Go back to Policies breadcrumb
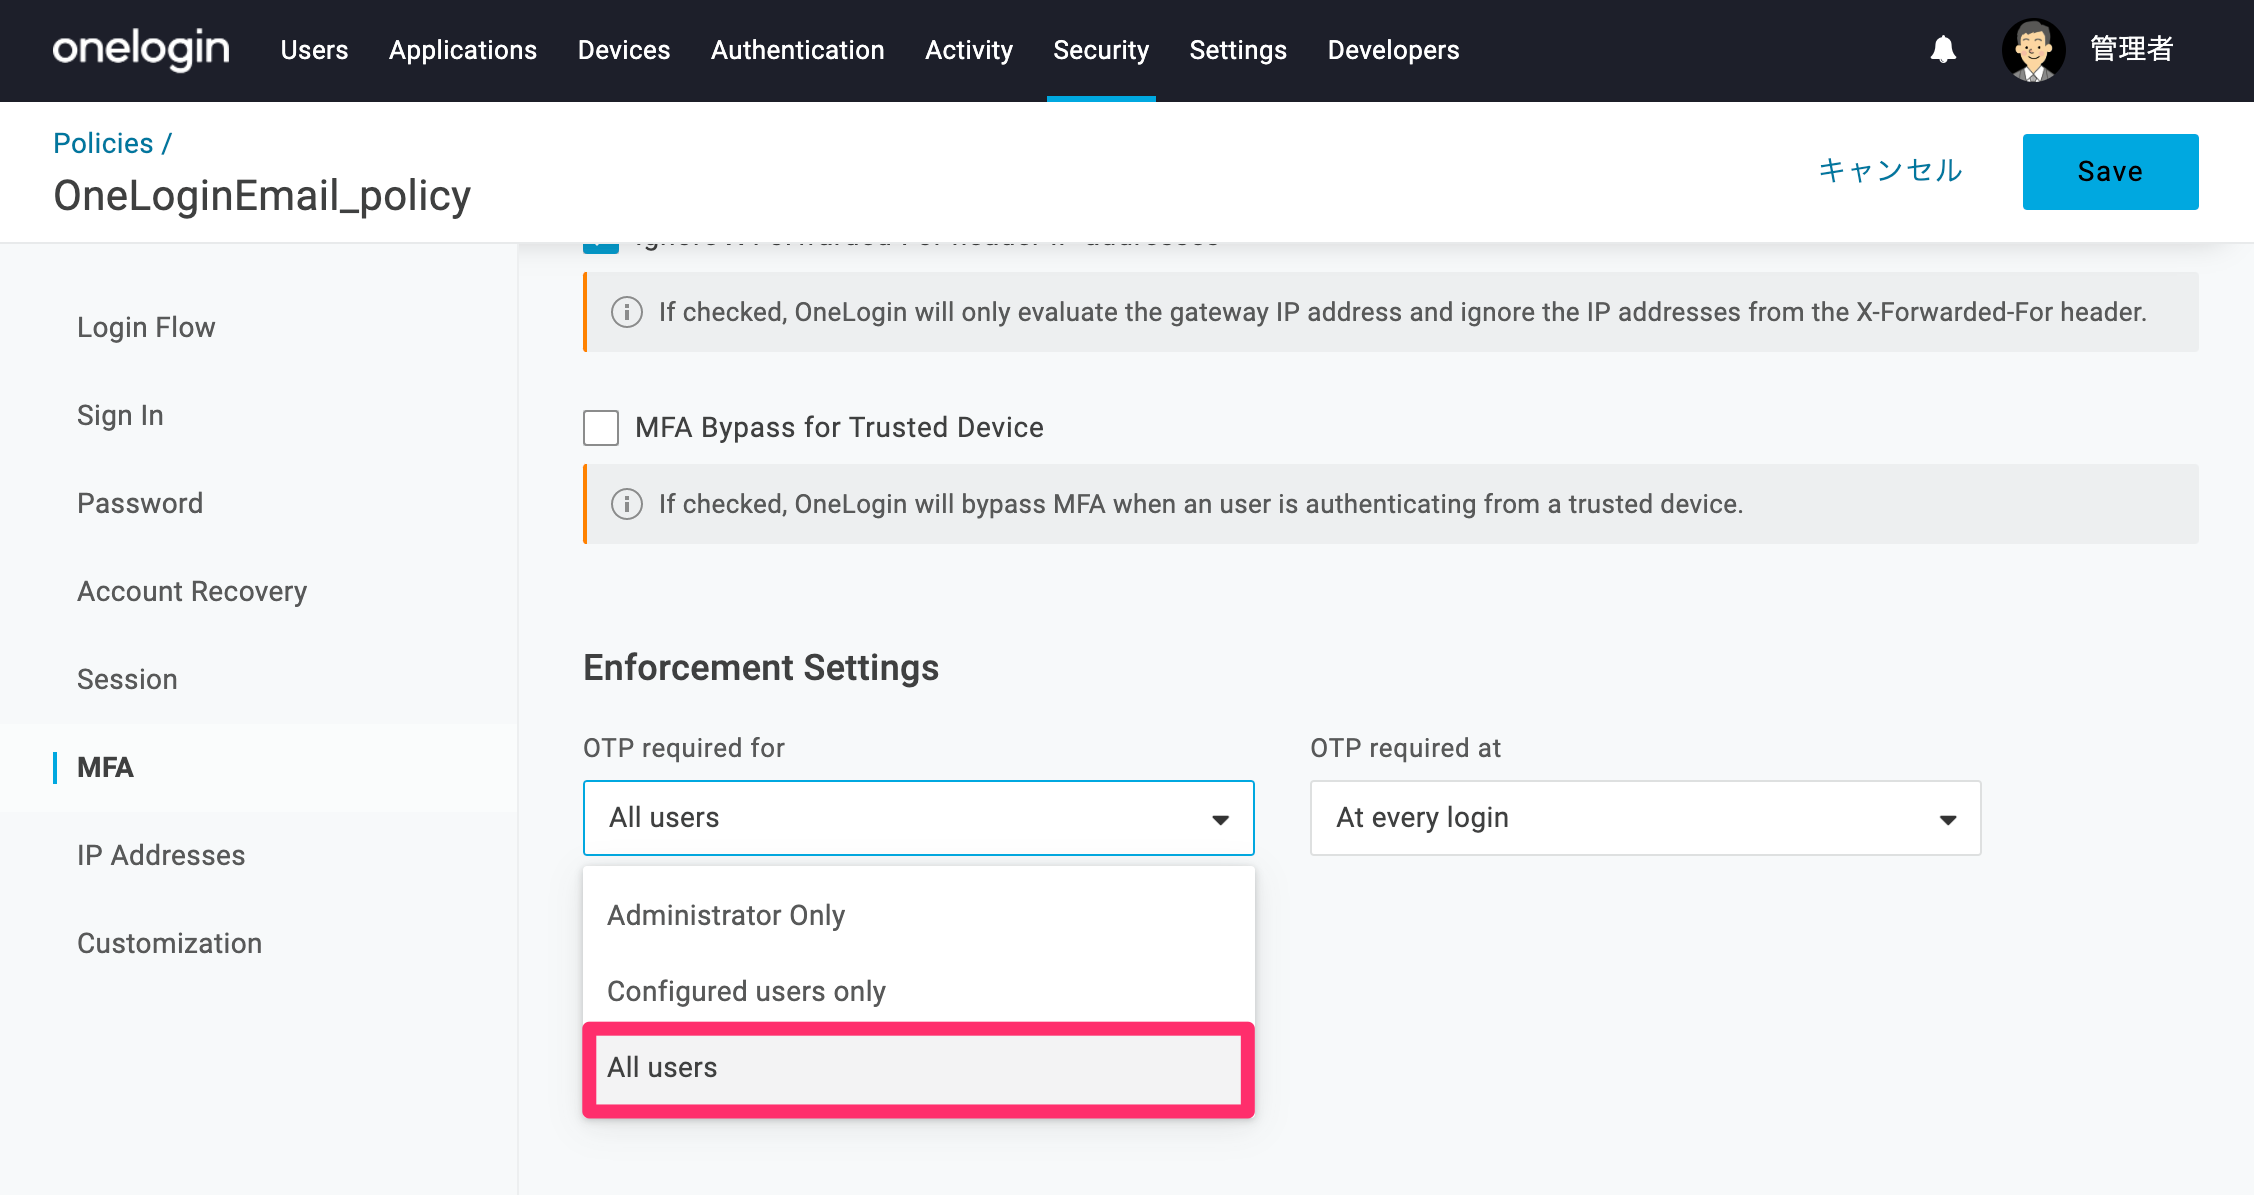The image size is (2254, 1195). pos(103,143)
